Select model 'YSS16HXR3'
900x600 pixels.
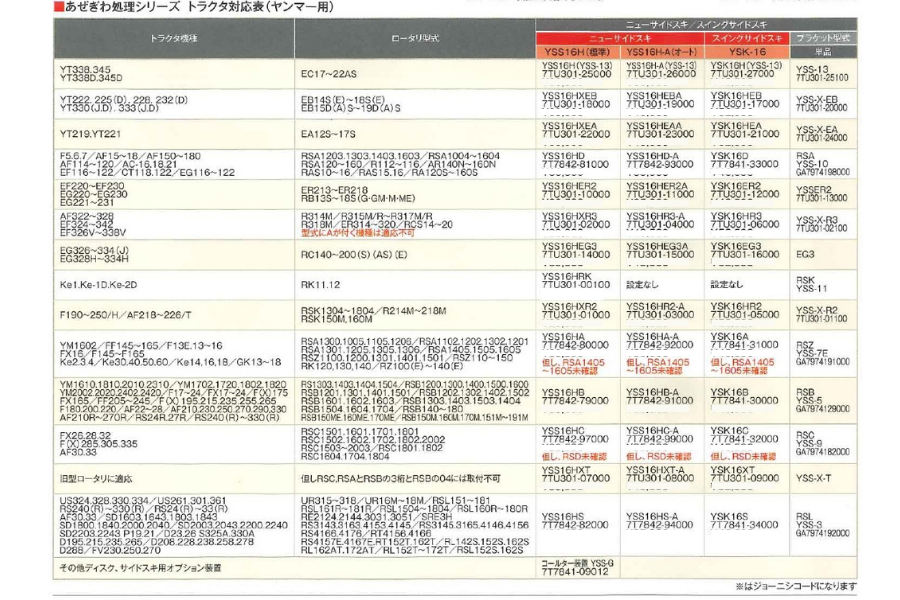tap(569, 216)
